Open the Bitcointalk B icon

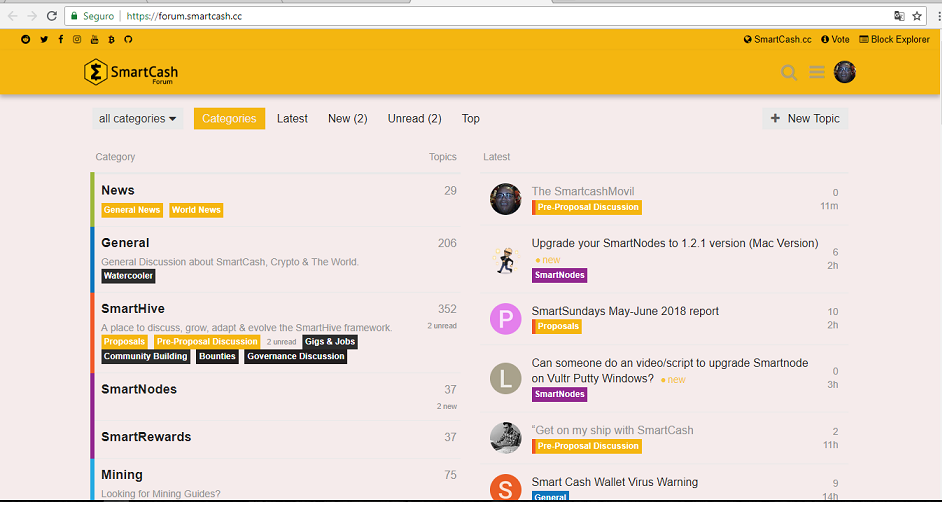[x=111, y=39]
